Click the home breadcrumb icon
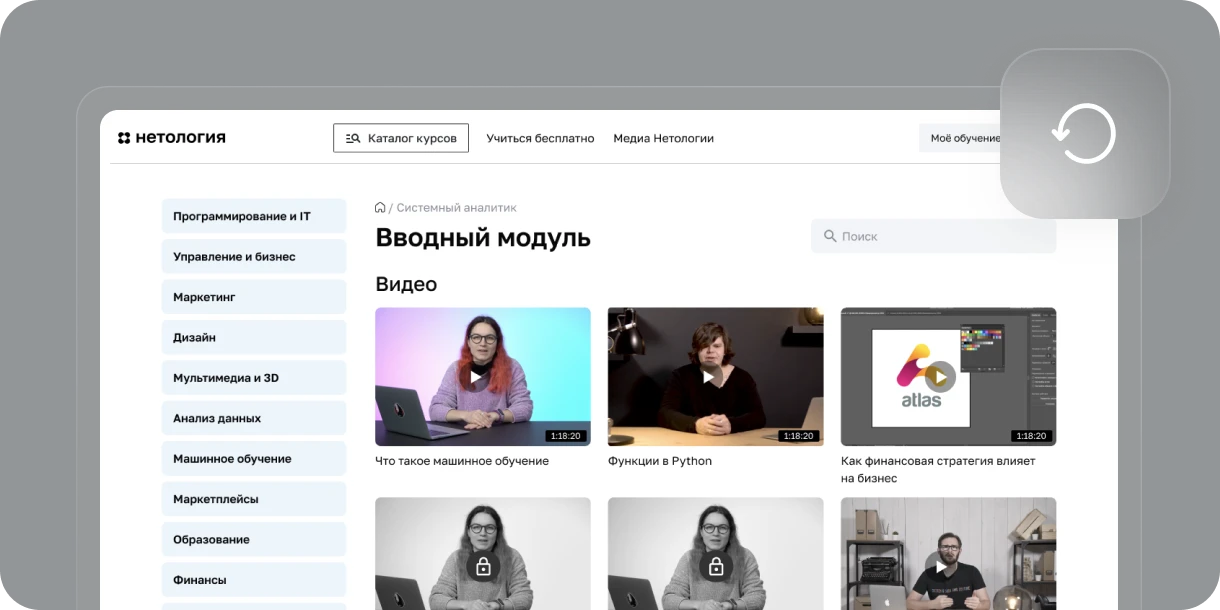The width and height of the screenshot is (1220, 610). (x=380, y=208)
